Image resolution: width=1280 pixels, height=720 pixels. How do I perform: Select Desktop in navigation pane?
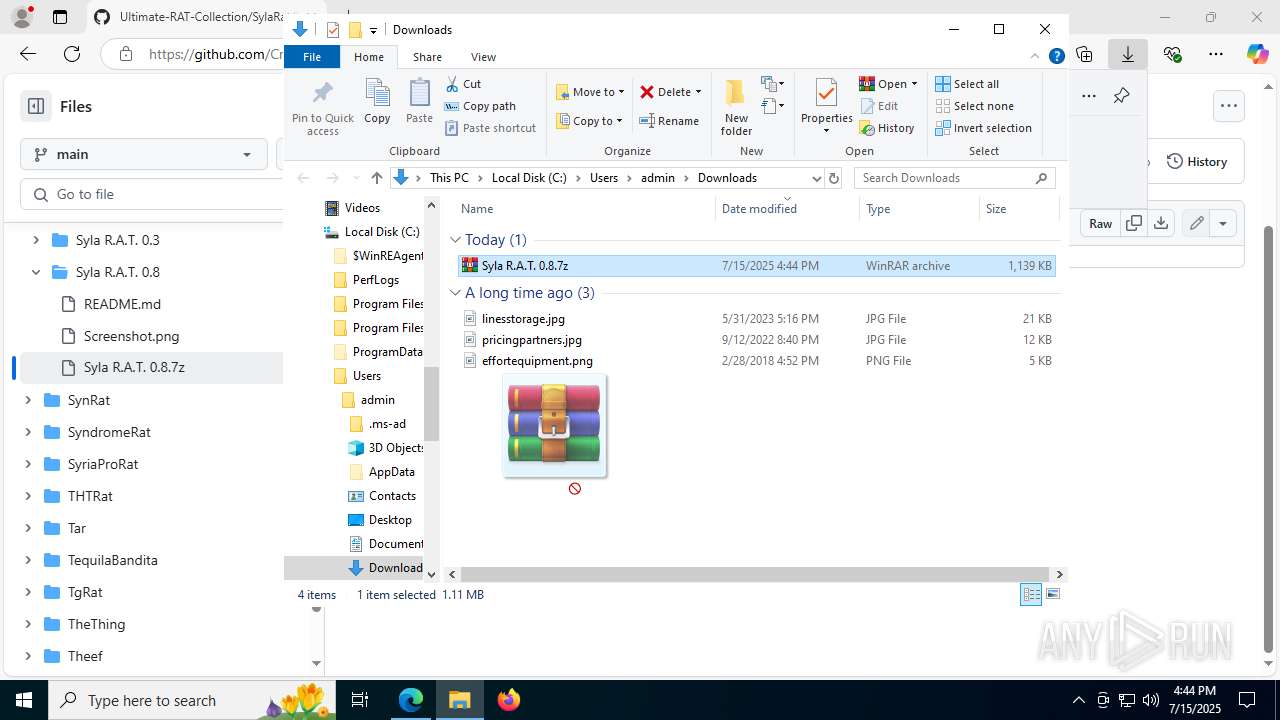pyautogui.click(x=389, y=520)
